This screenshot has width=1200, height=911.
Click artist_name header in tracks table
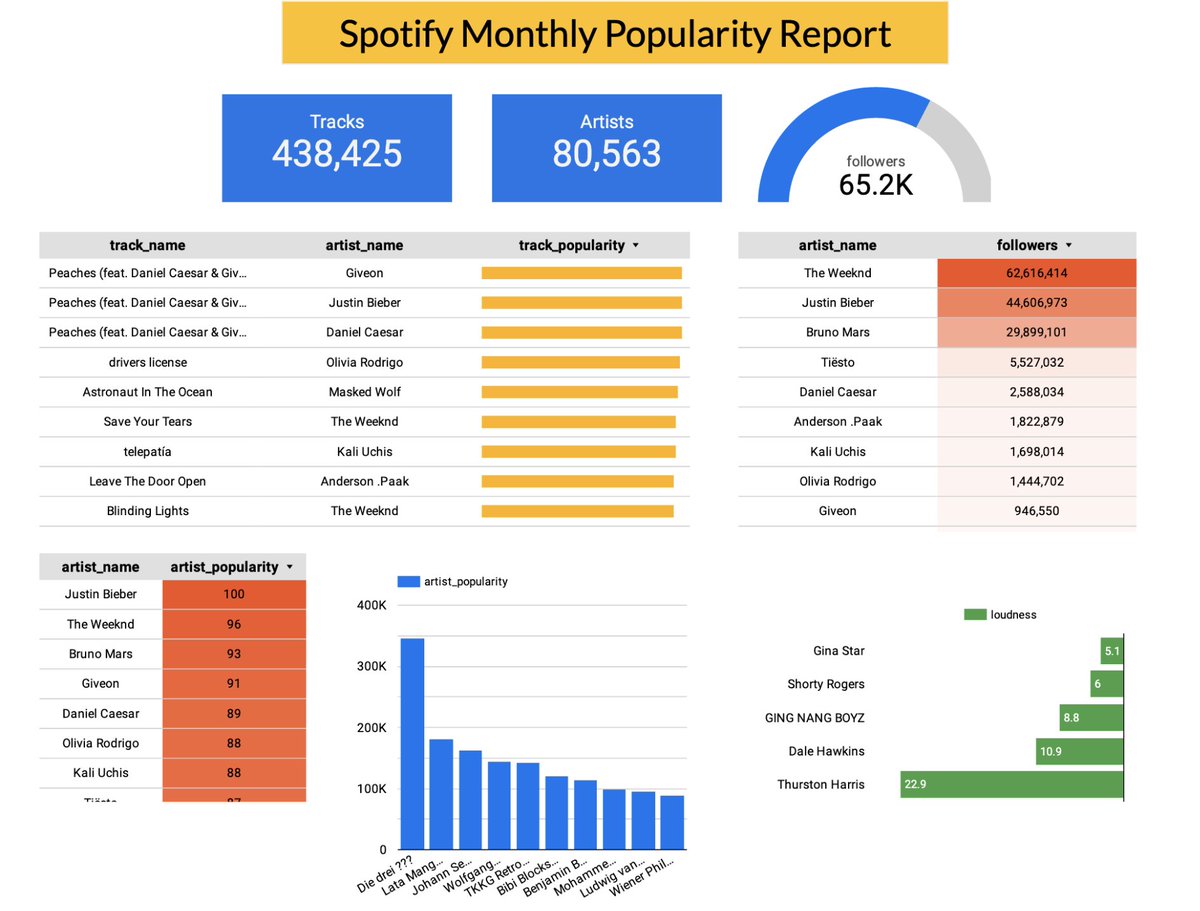coord(364,245)
